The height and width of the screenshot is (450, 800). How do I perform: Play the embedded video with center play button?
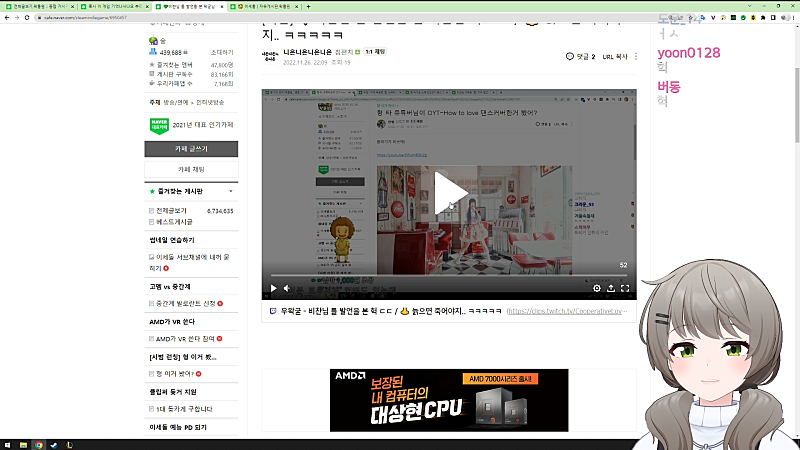[449, 192]
